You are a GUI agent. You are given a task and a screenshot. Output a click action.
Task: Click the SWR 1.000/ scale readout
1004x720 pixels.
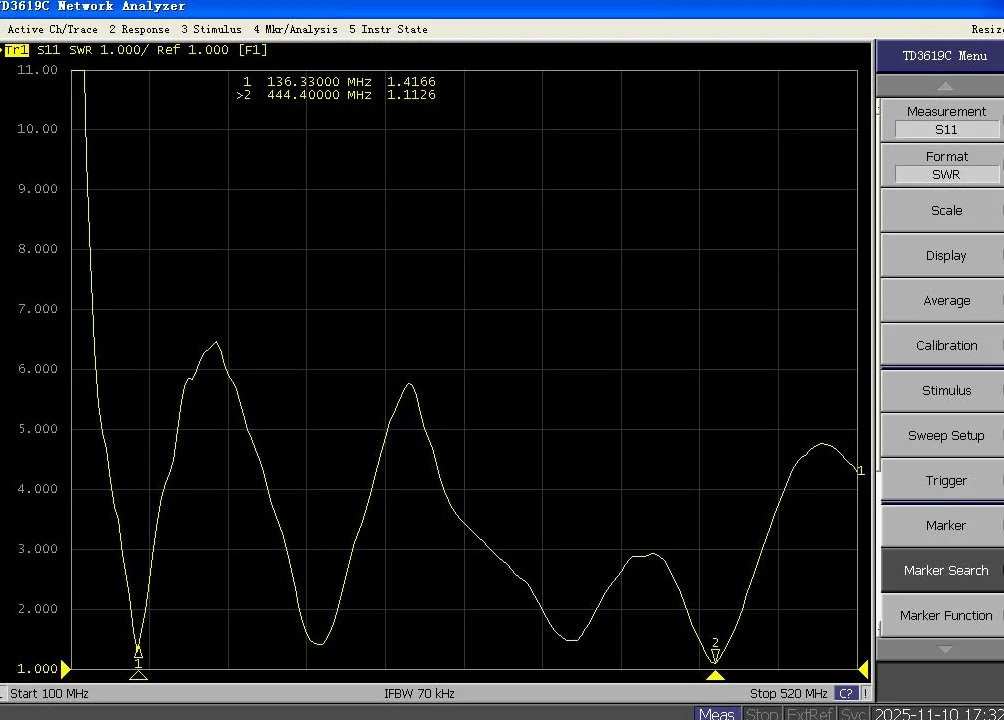[x=108, y=50]
